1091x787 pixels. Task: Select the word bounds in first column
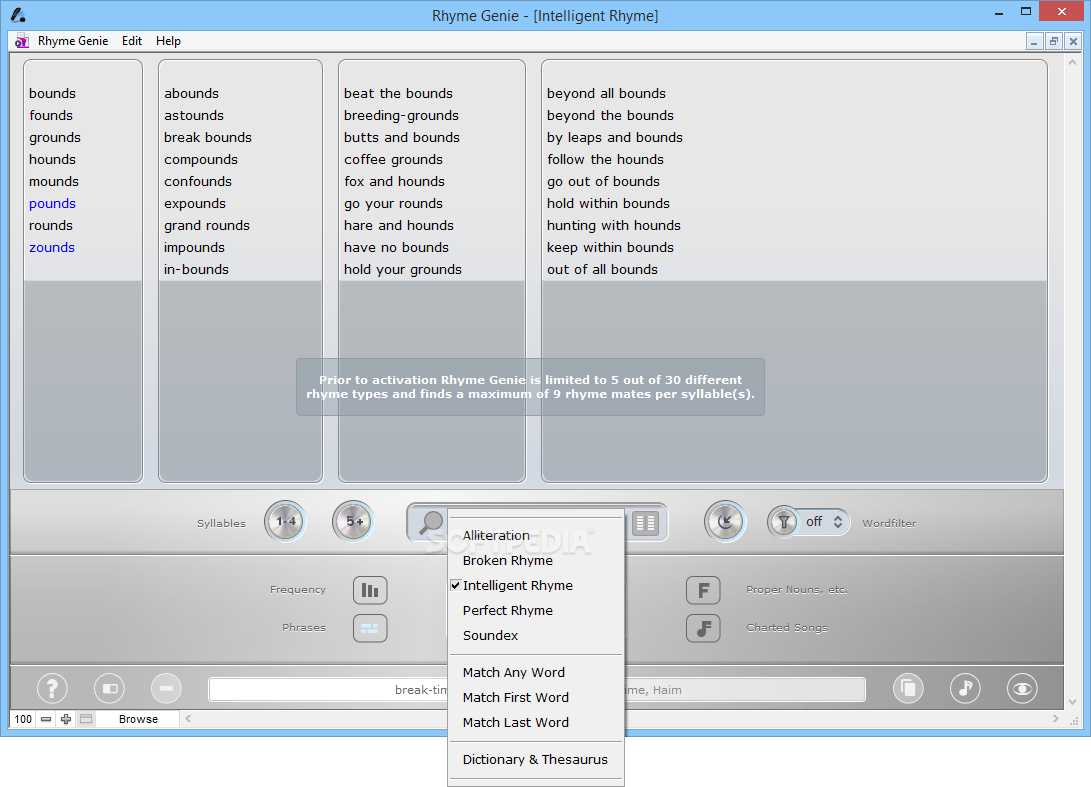click(x=52, y=93)
